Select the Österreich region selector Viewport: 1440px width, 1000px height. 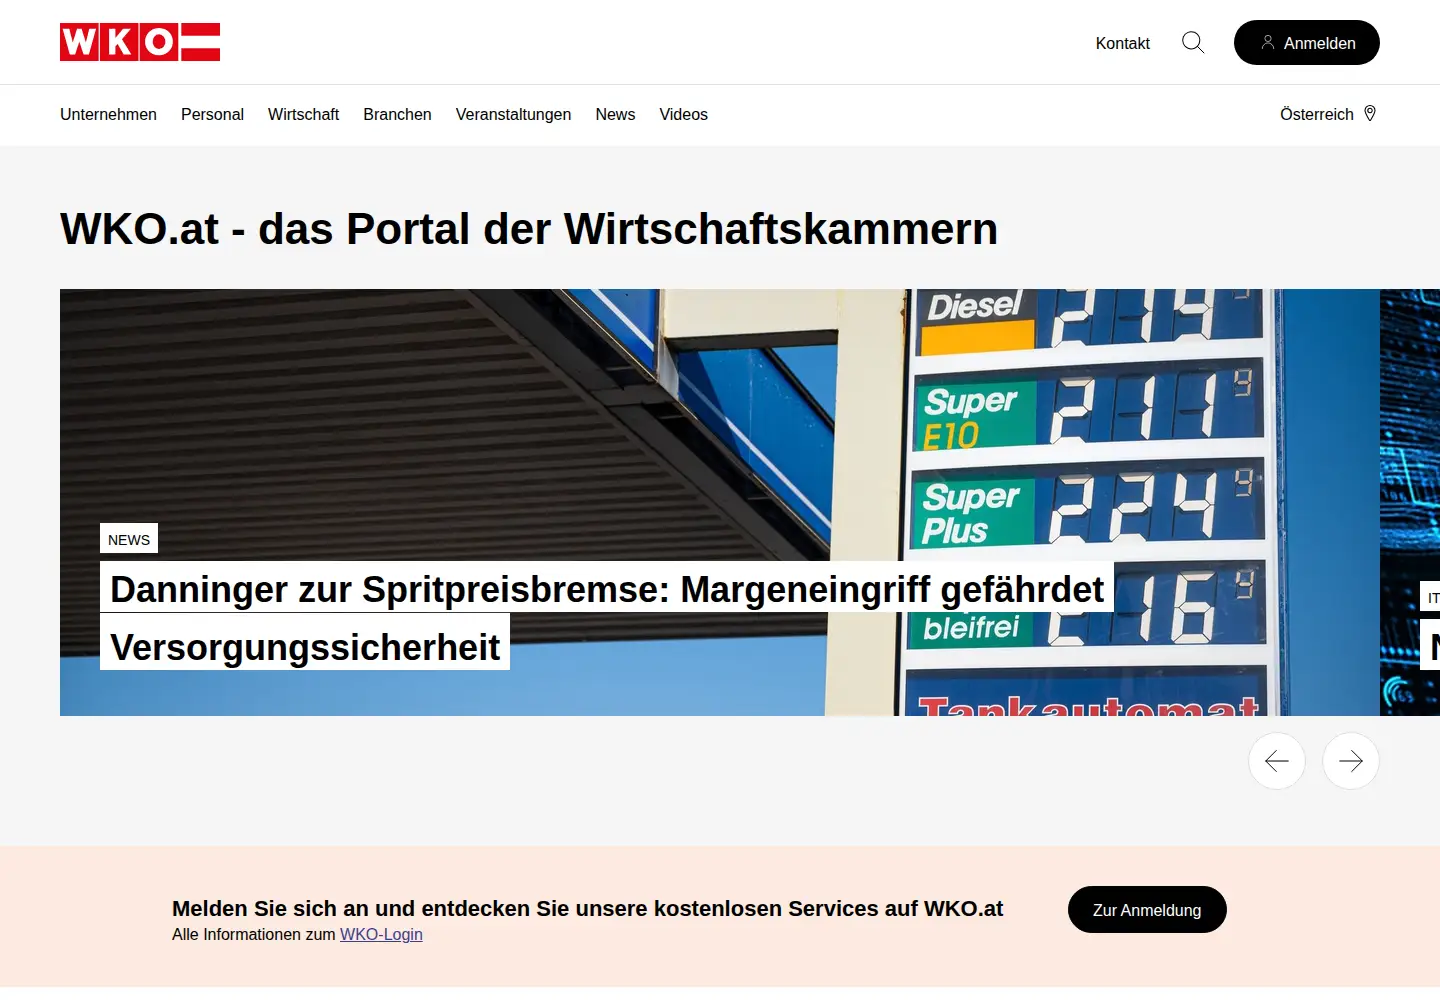pyautogui.click(x=1328, y=114)
